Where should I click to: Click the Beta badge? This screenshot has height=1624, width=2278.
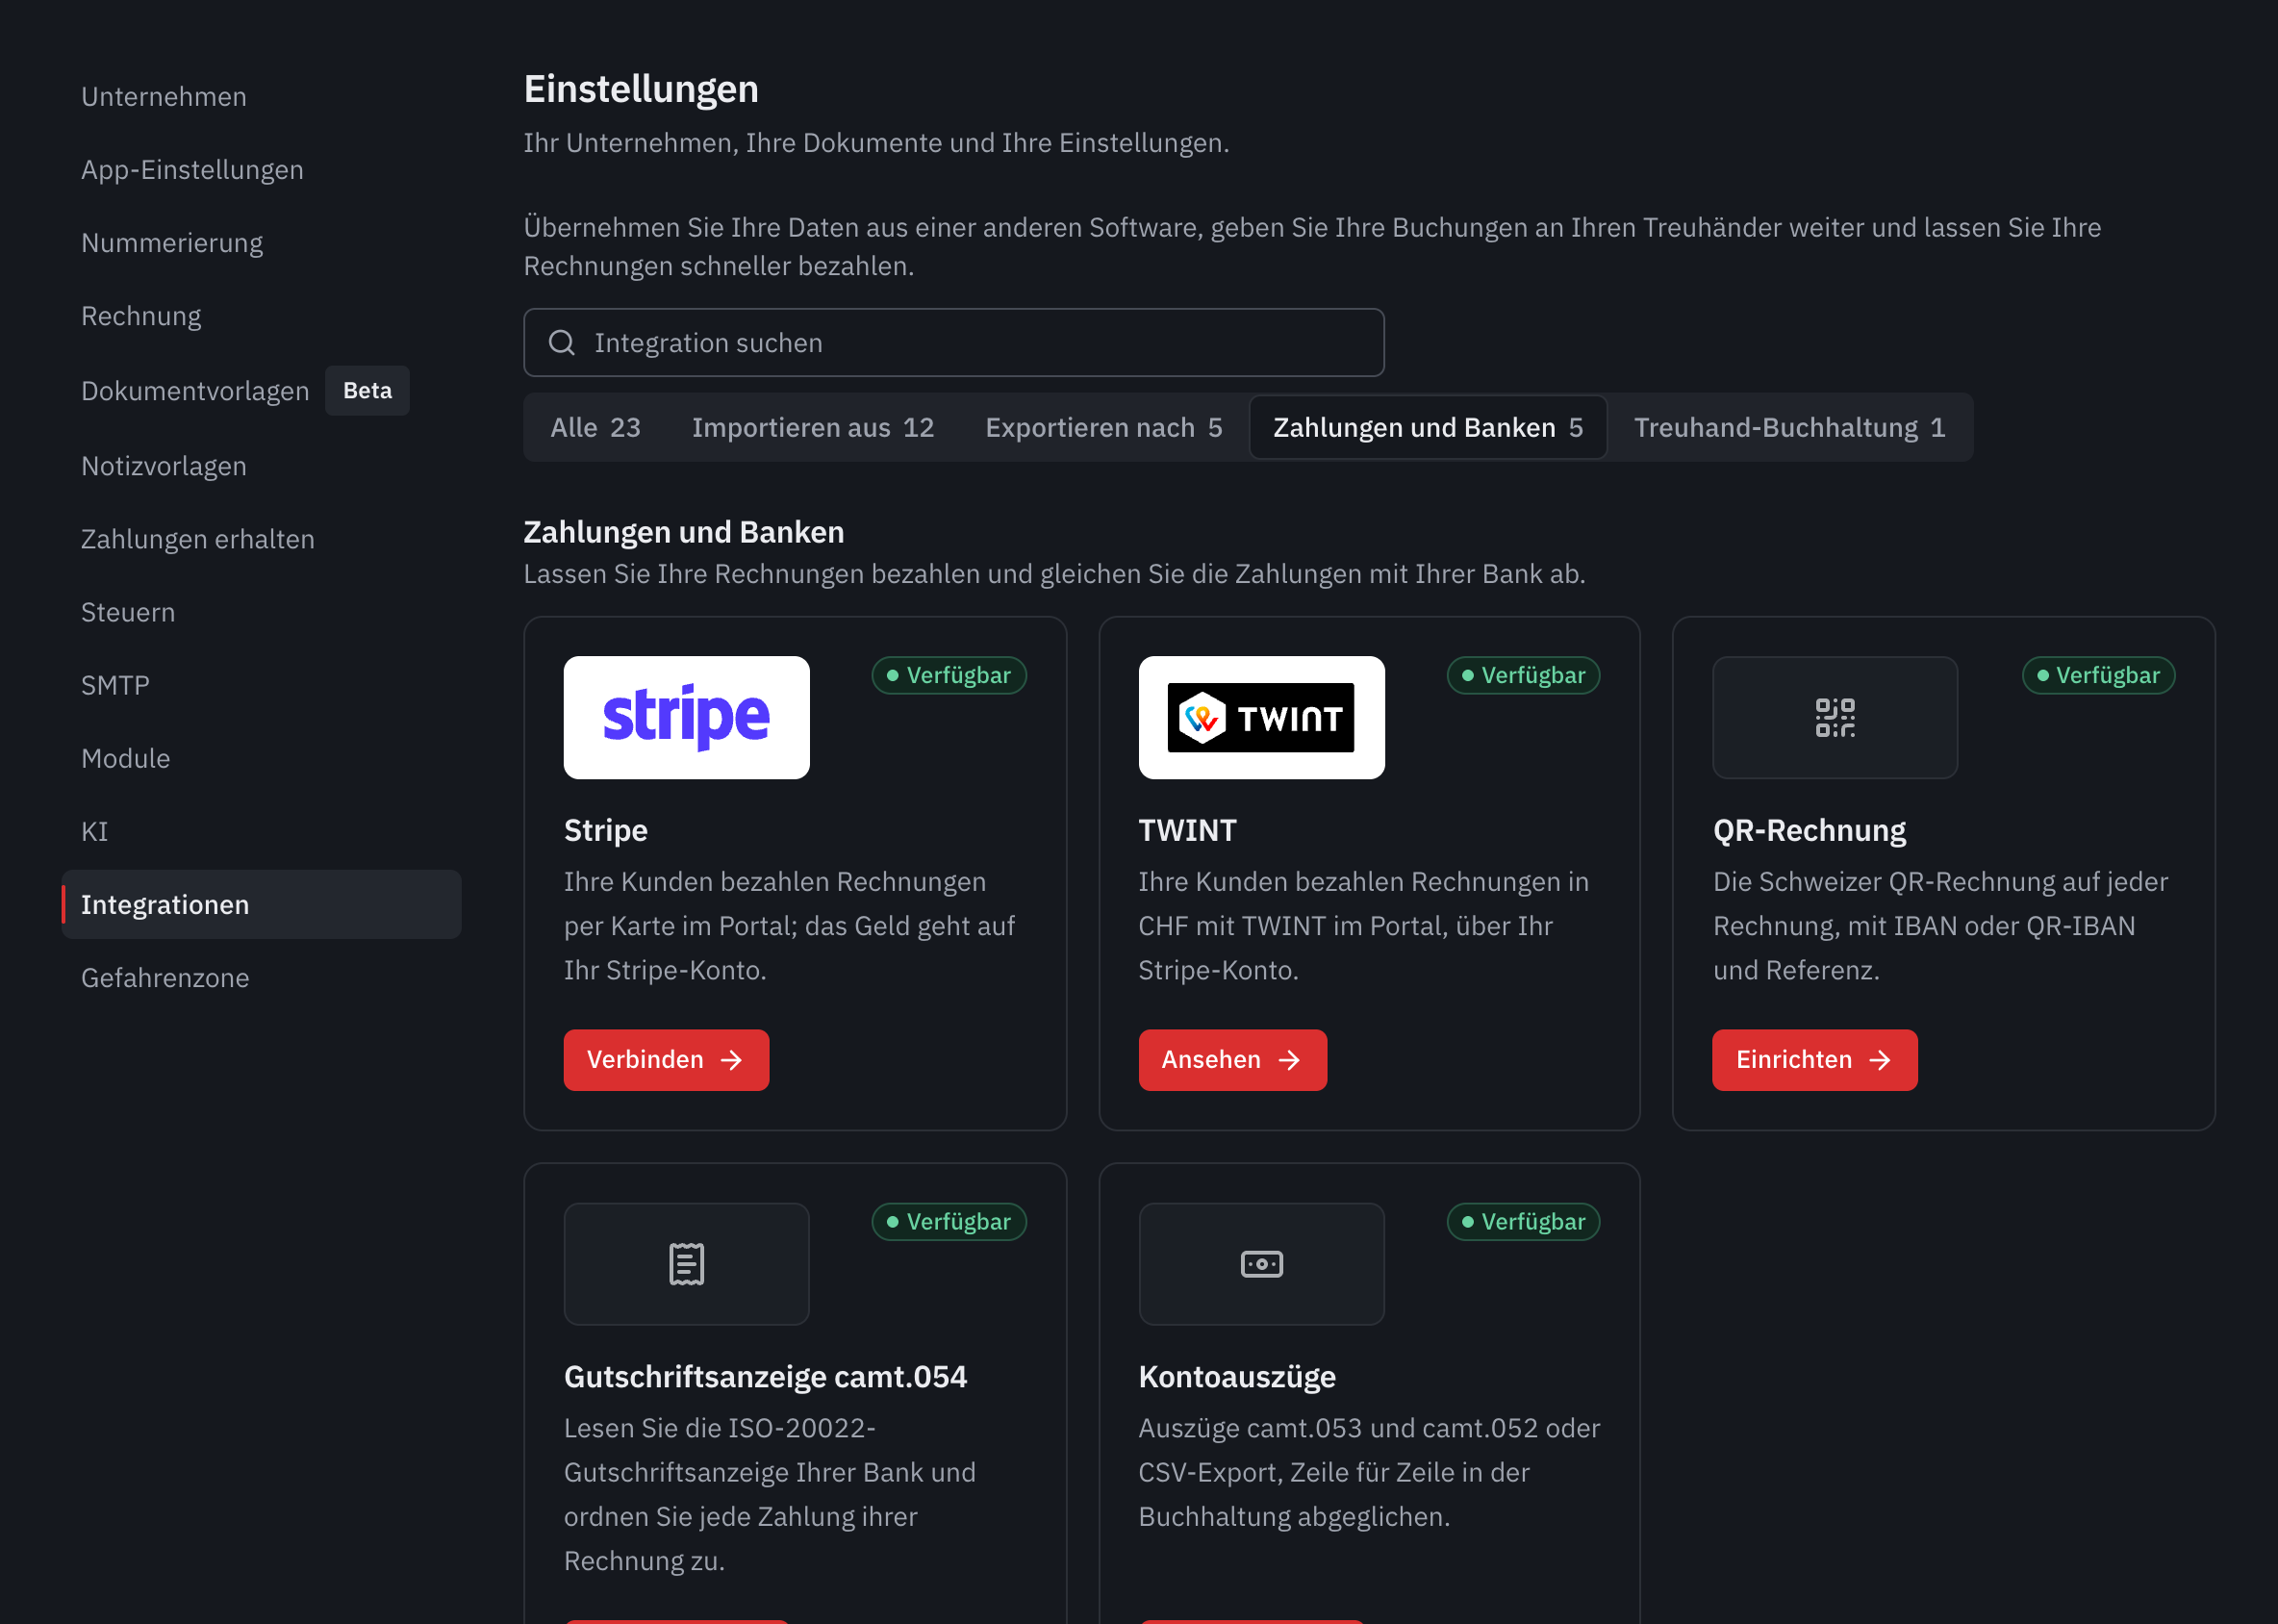coord(367,390)
